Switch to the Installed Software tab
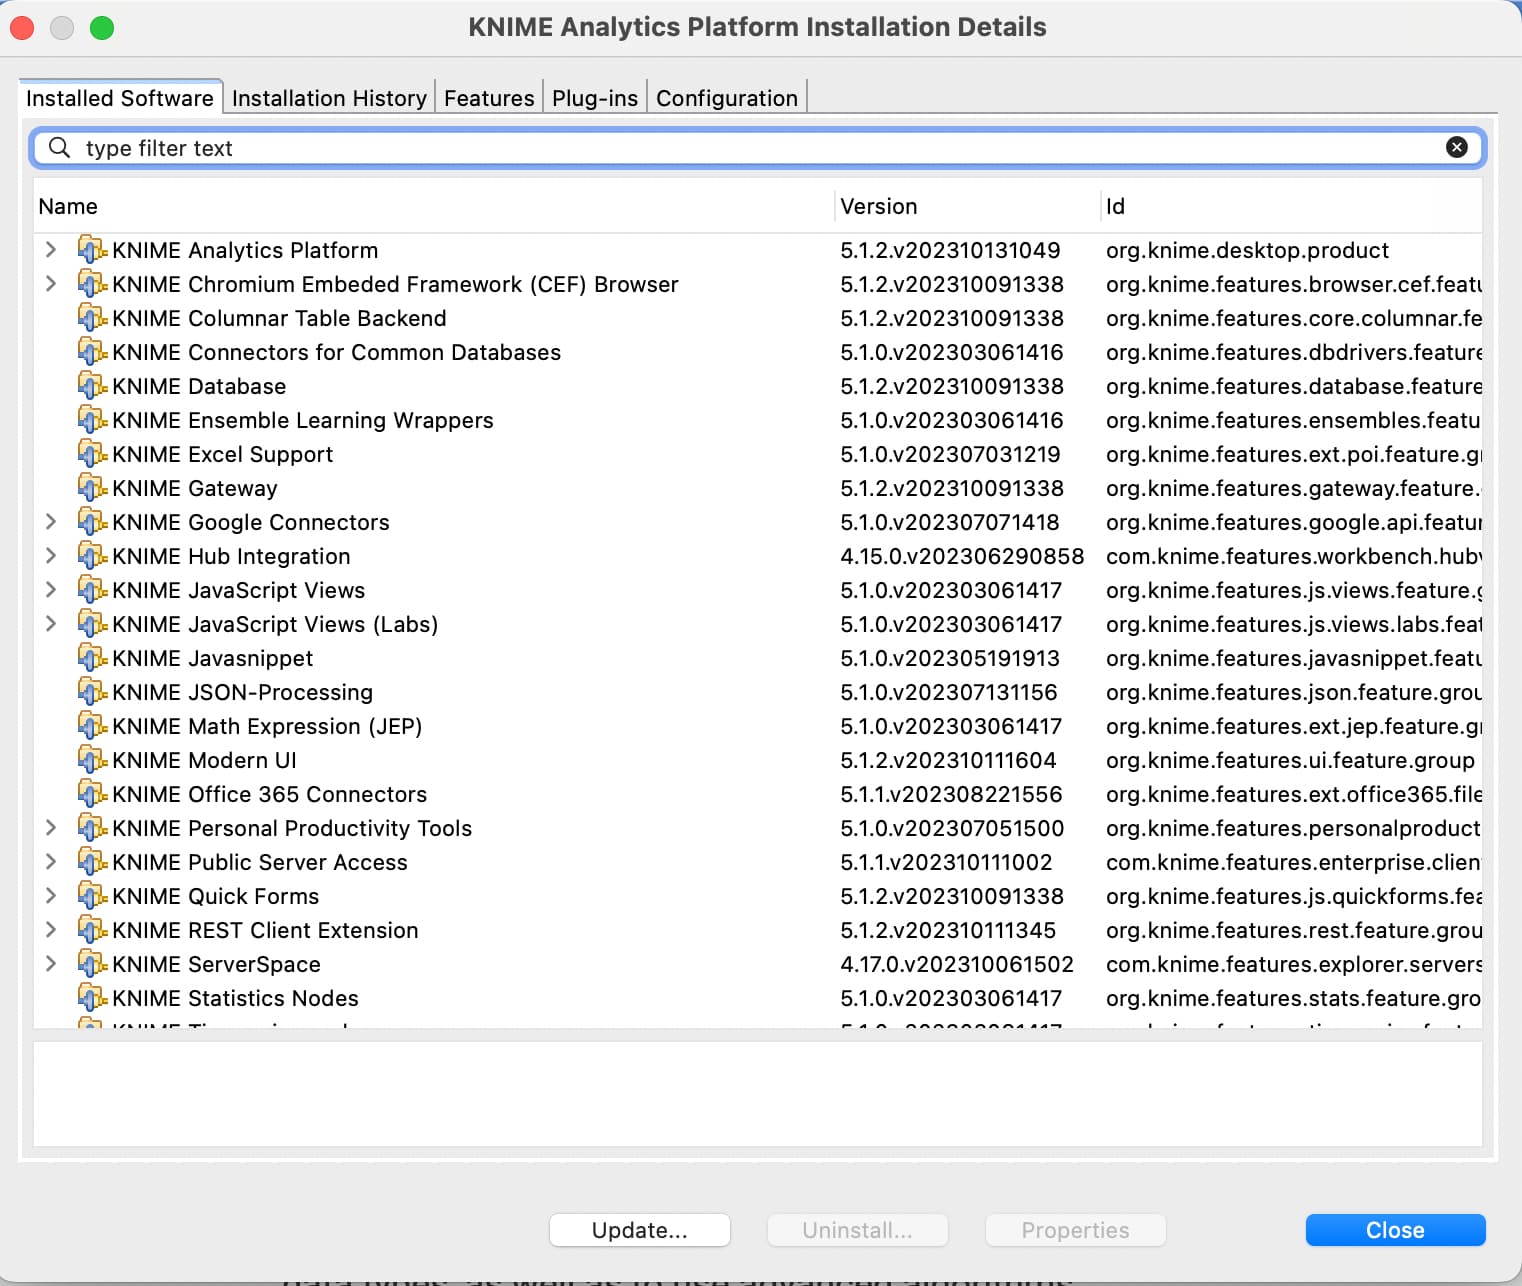Viewport: 1522px width, 1286px height. pyautogui.click(x=120, y=98)
